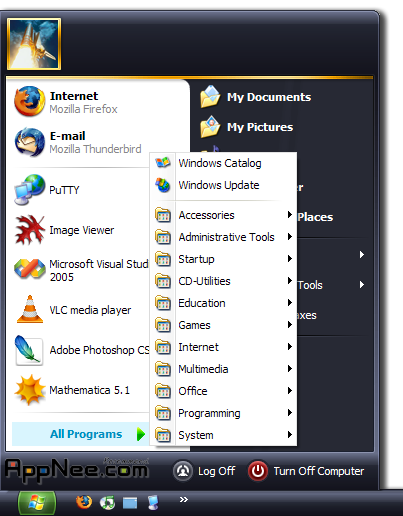Show hidden quick launch items with the chevron
403x516 pixels.
[x=183, y=500]
